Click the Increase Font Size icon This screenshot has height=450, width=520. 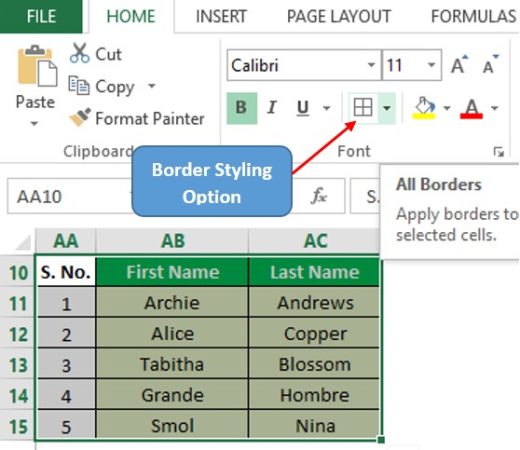pyautogui.click(x=459, y=65)
